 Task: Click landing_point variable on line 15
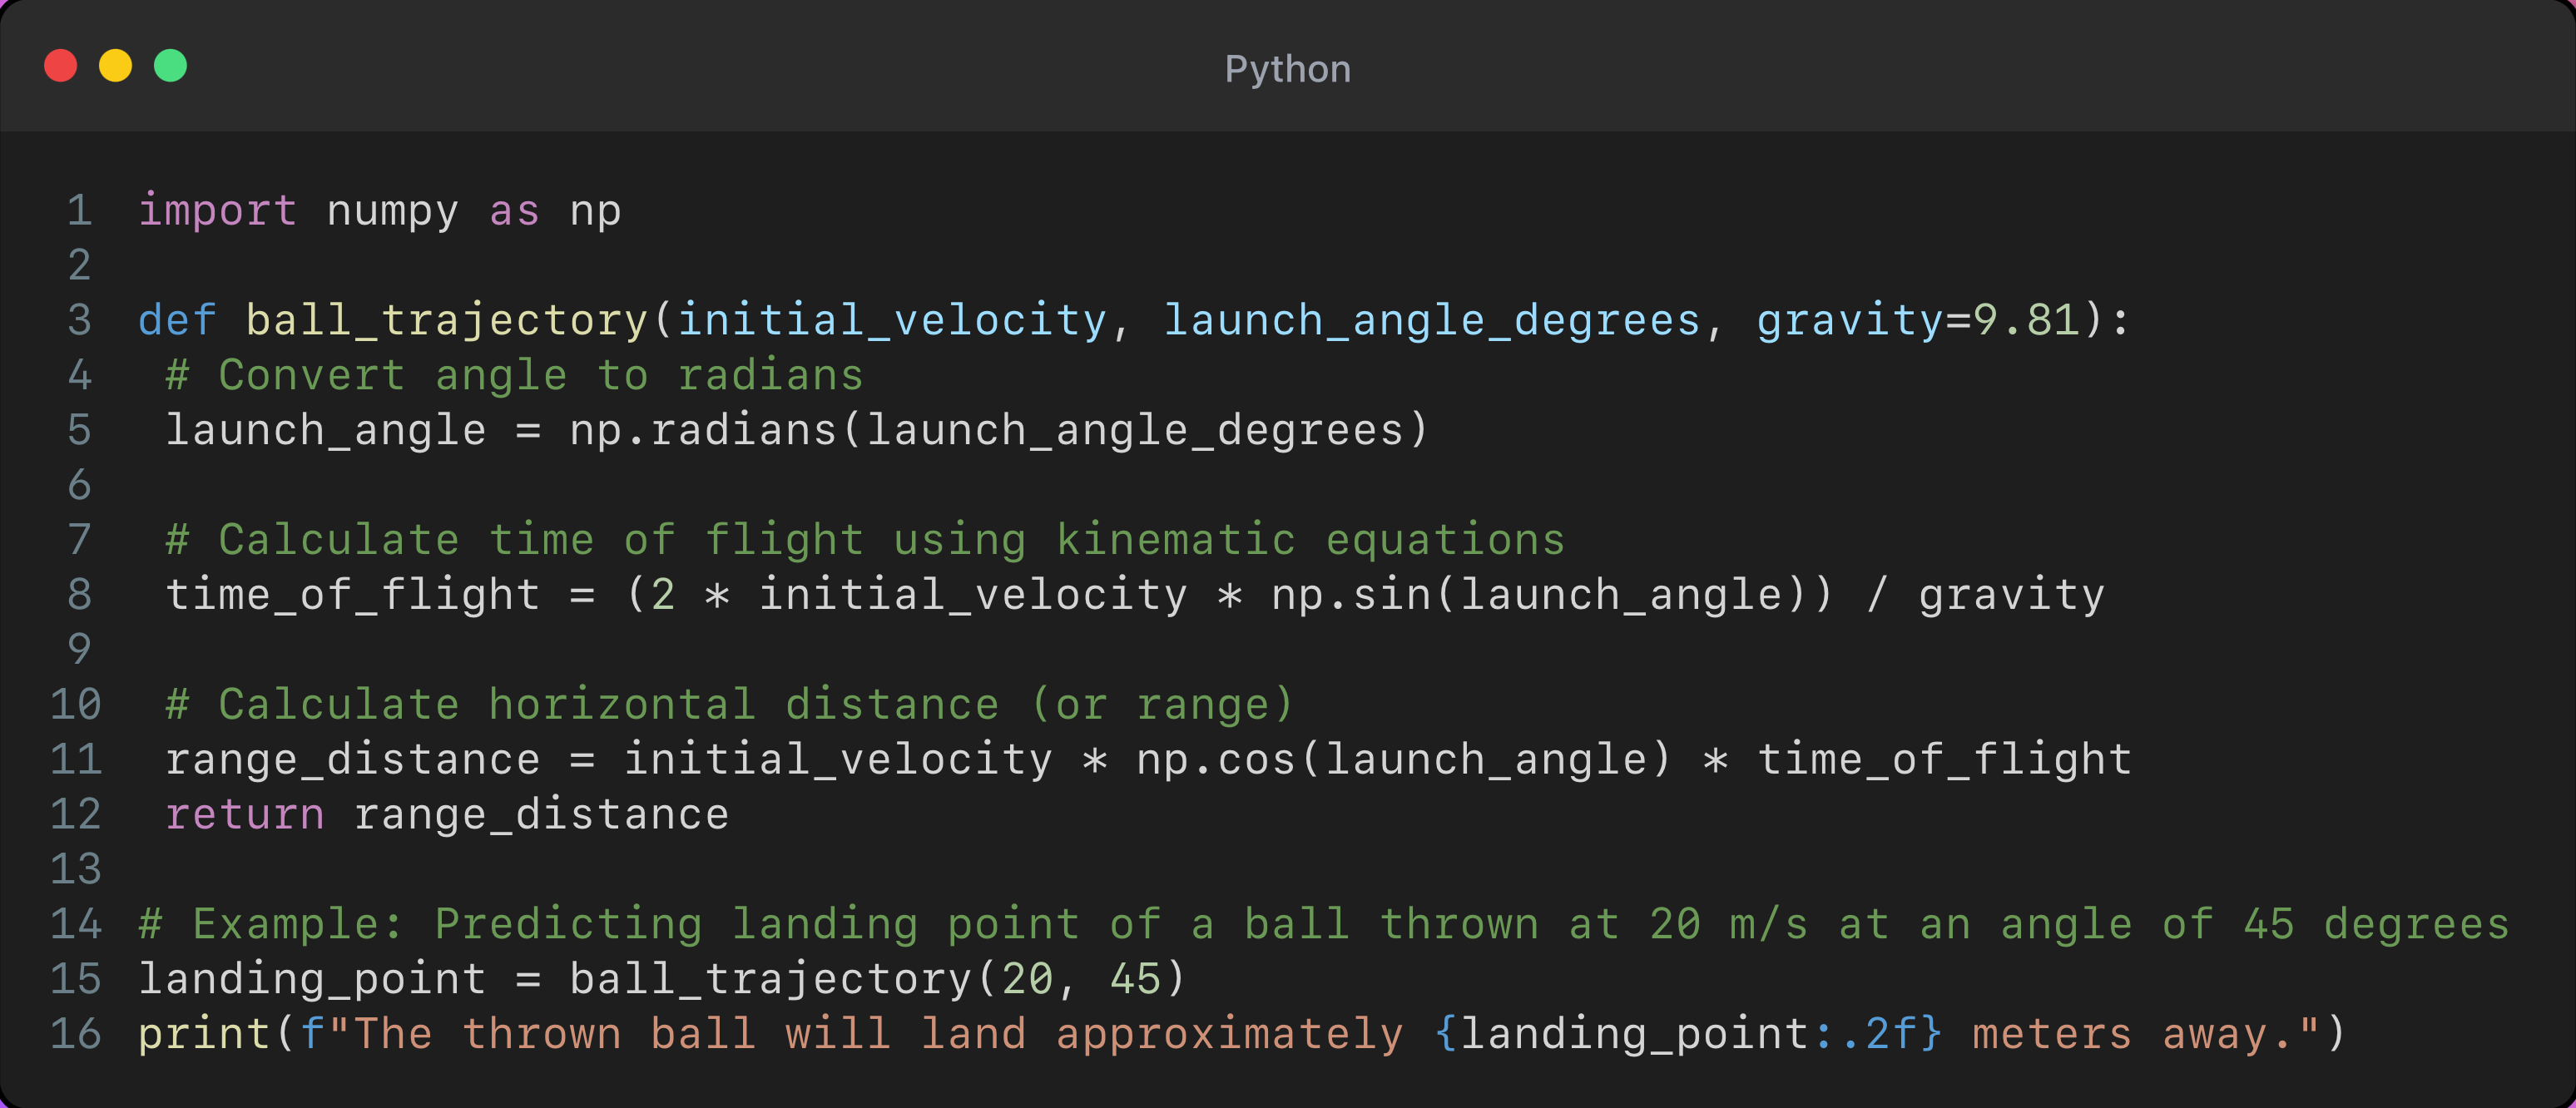pyautogui.click(x=312, y=979)
